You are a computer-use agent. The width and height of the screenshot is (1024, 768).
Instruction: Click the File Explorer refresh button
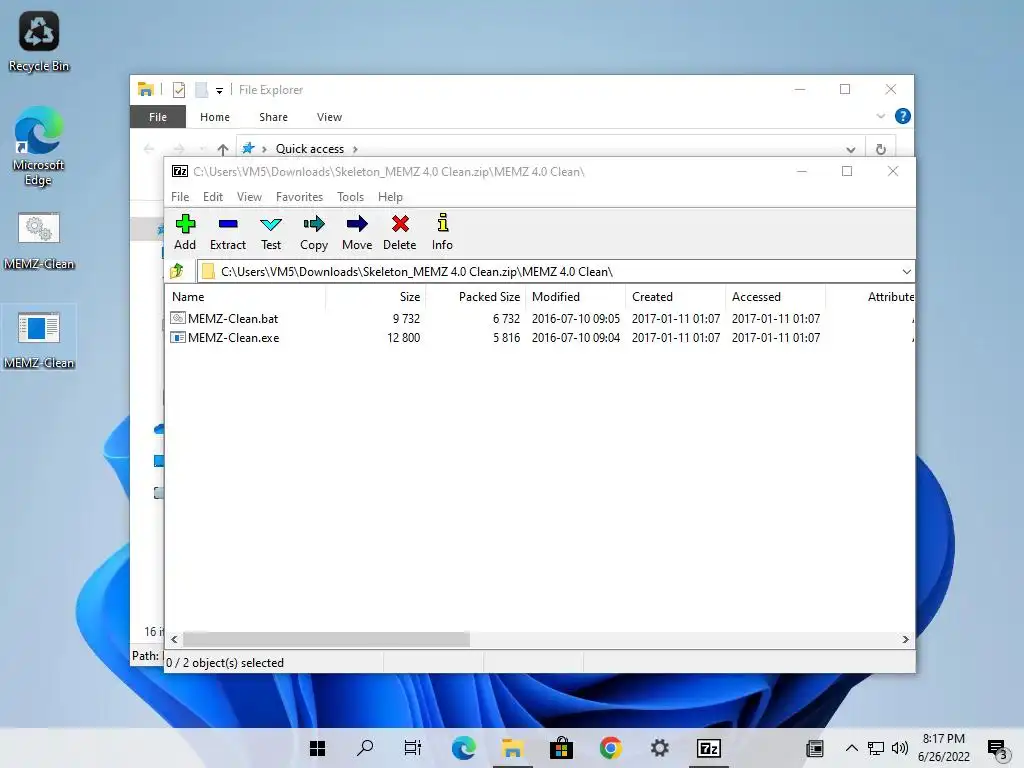tap(880, 149)
